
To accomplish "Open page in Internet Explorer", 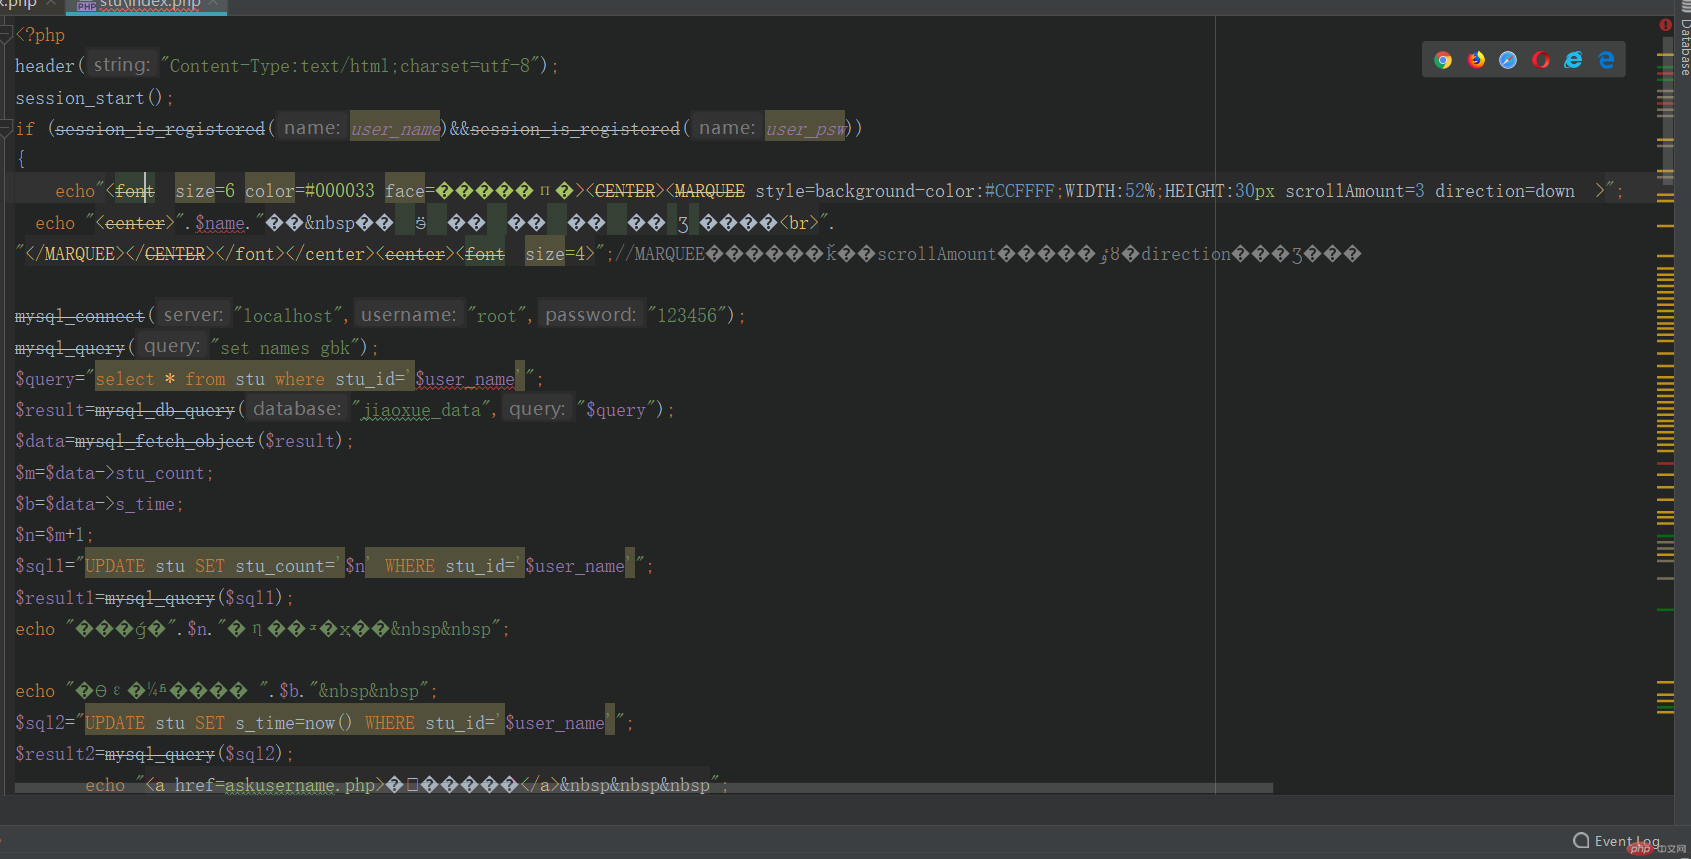I will coord(1573,60).
